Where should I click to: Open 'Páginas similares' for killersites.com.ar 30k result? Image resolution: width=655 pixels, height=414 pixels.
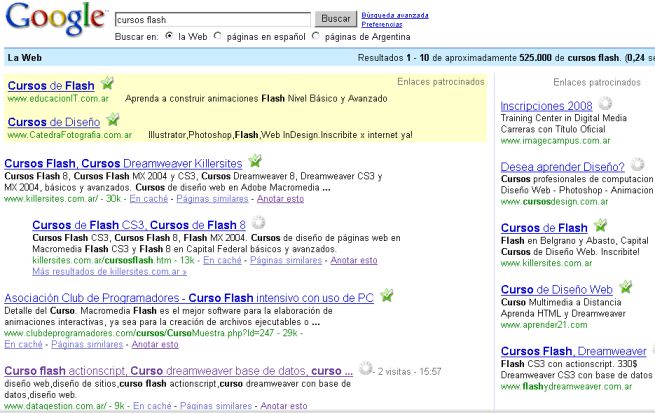(x=212, y=199)
